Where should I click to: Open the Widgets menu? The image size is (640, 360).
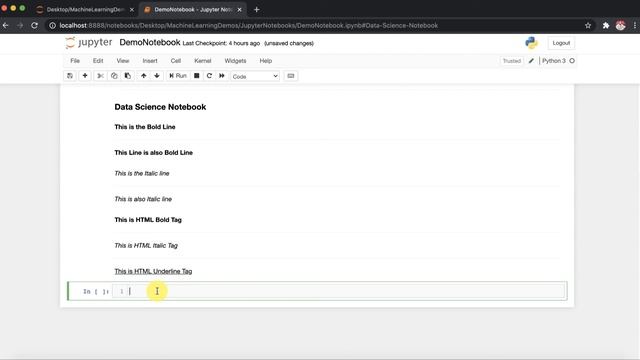click(x=236, y=61)
